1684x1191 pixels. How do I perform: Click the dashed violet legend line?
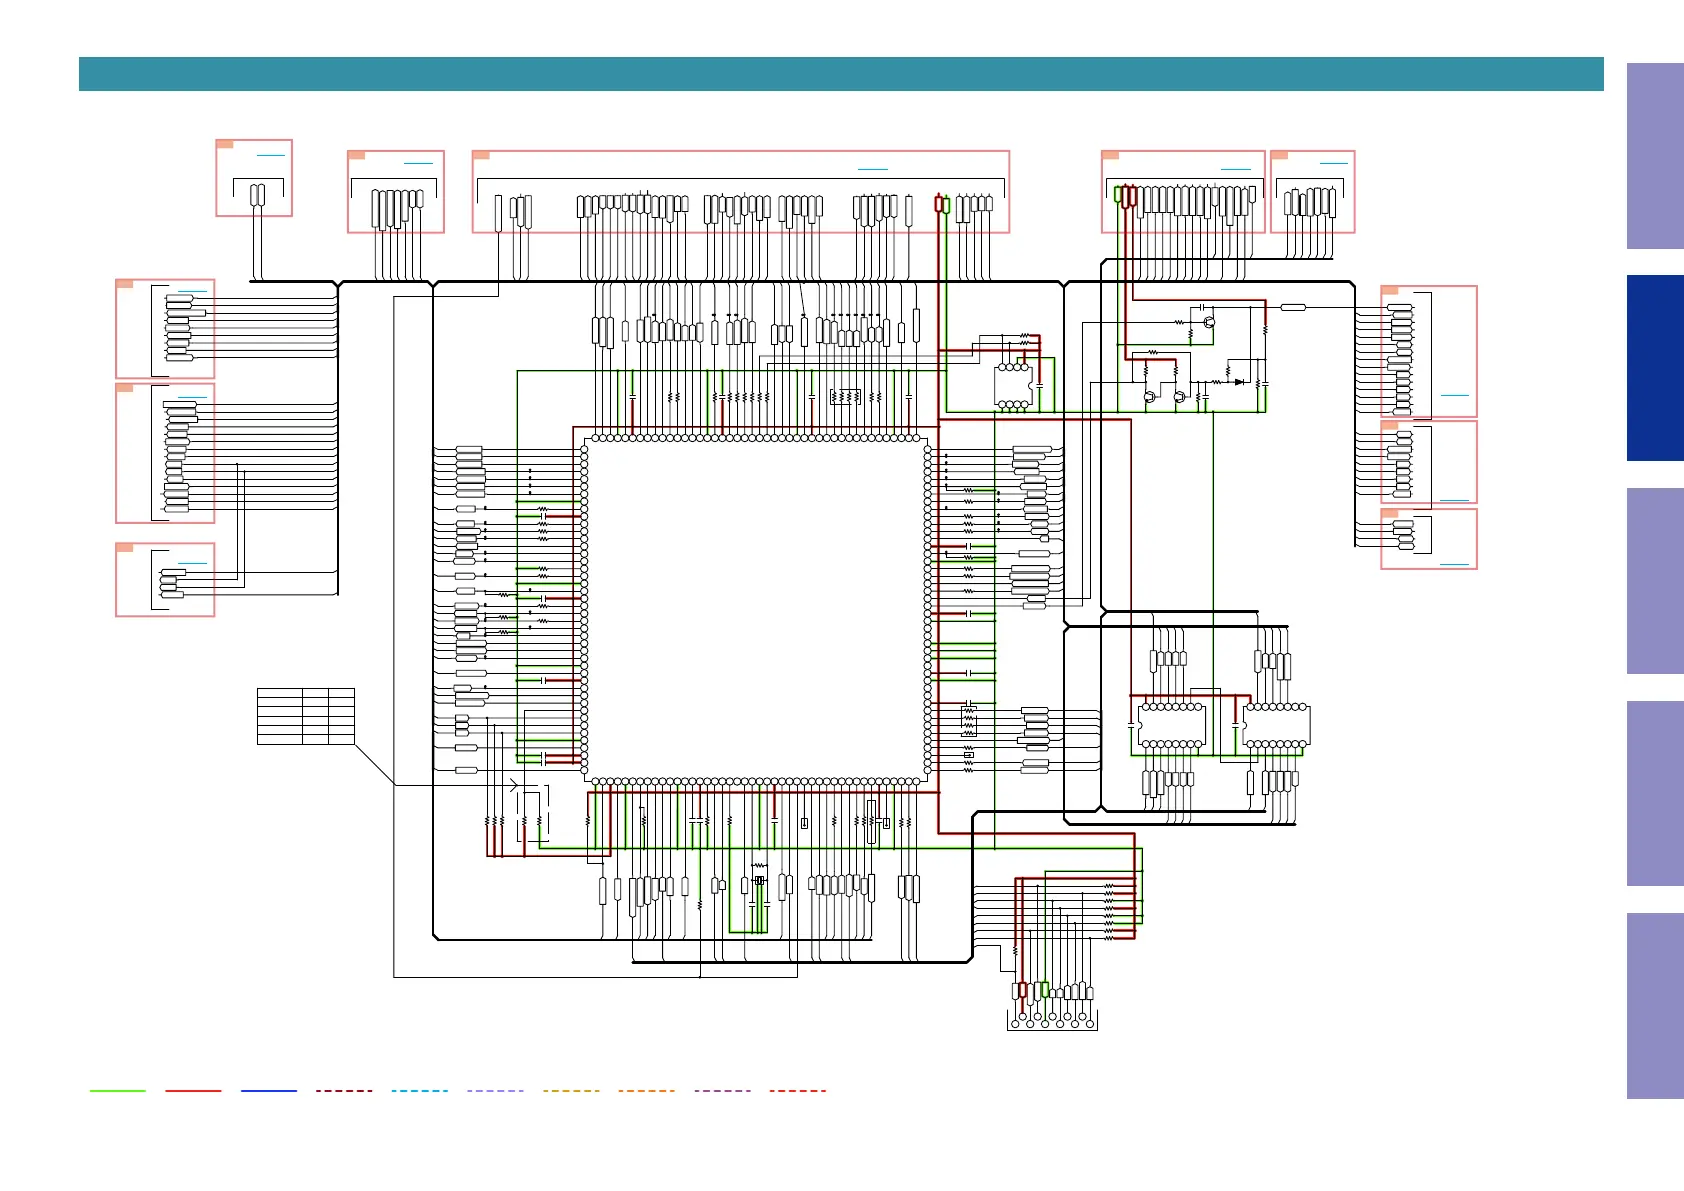tap(722, 1090)
